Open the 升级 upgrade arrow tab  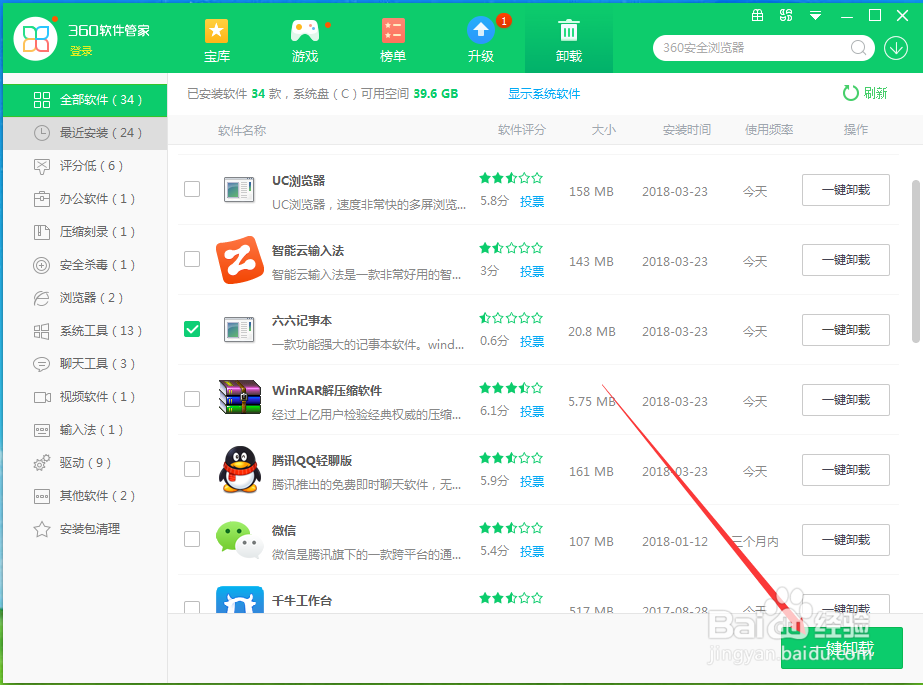click(481, 41)
